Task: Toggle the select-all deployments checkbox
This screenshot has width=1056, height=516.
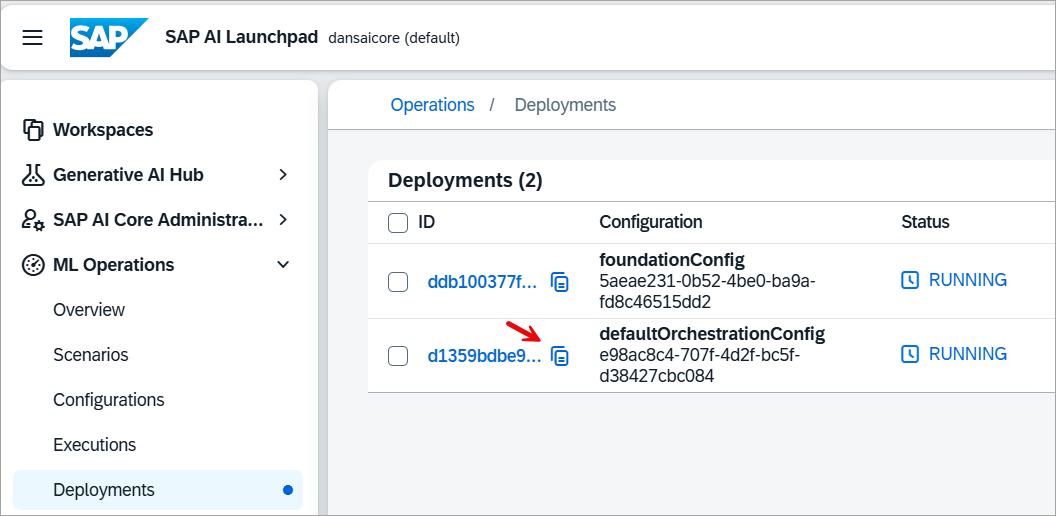Action: click(398, 222)
